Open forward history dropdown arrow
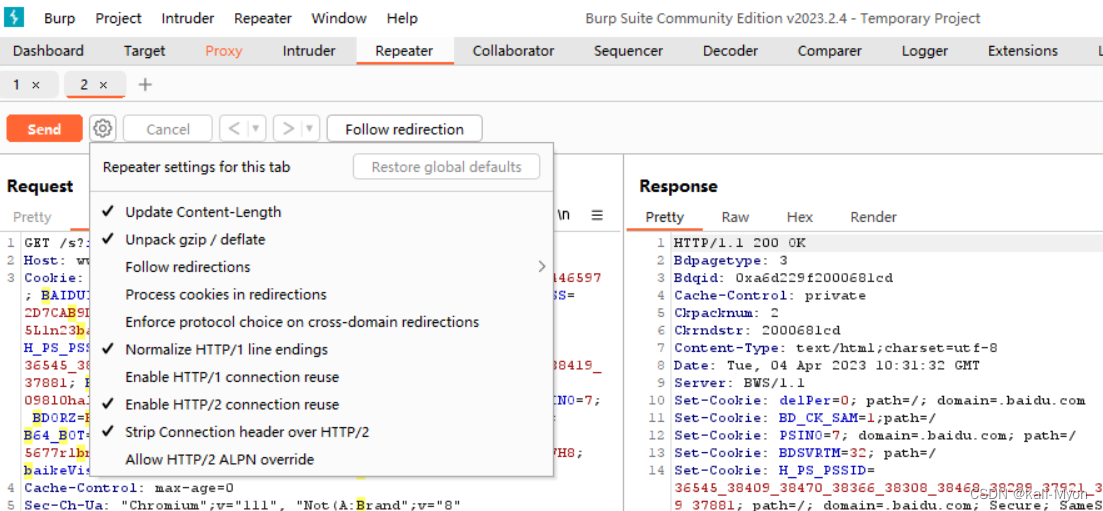Screen dimensions: 1103x511 click(x=310, y=129)
